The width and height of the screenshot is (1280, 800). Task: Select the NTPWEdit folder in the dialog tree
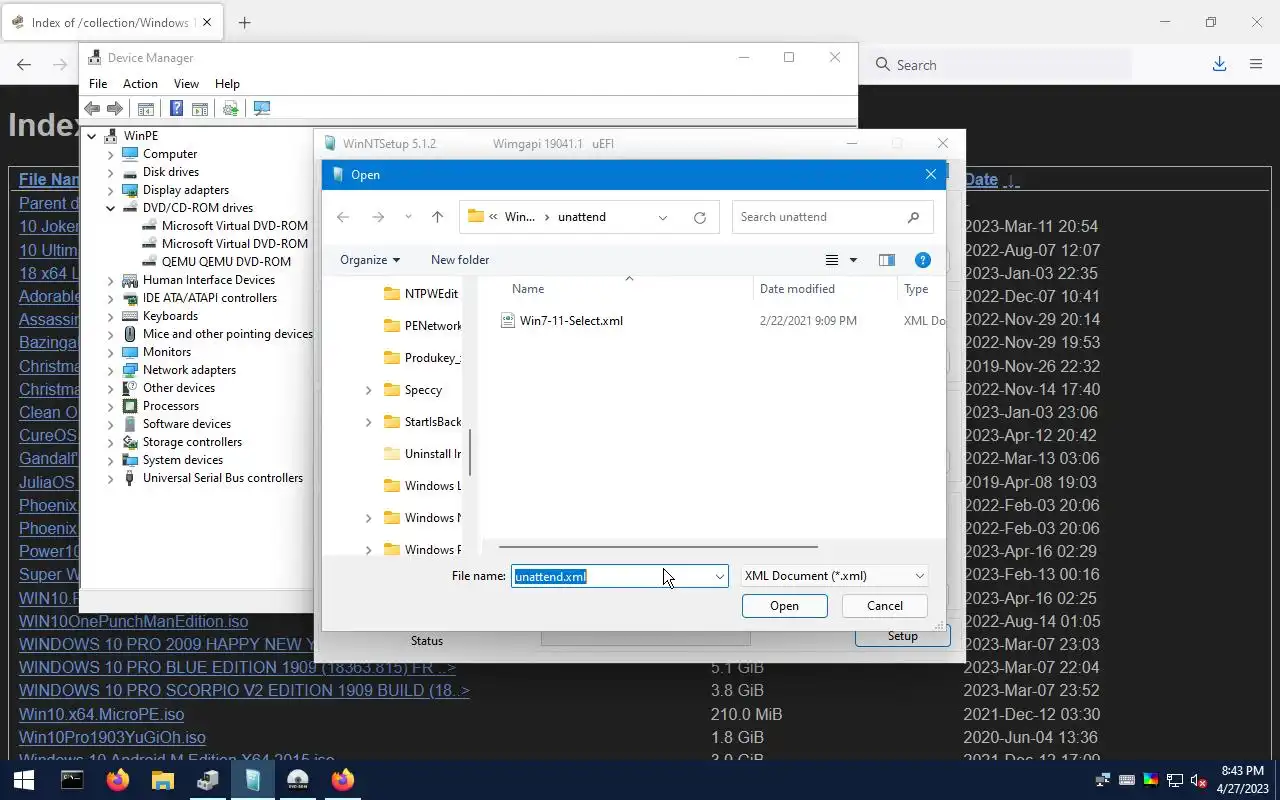(x=431, y=294)
